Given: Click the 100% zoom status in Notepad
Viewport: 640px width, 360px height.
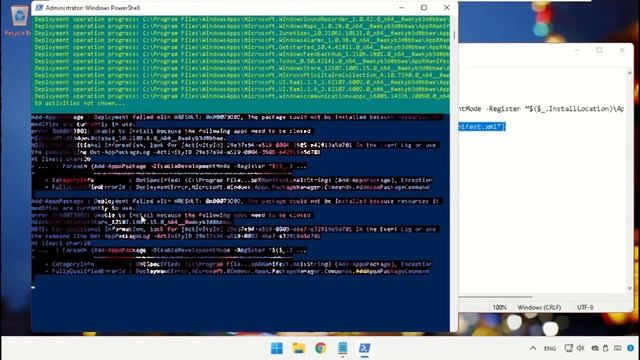Looking at the screenshot, I should click(x=499, y=307).
